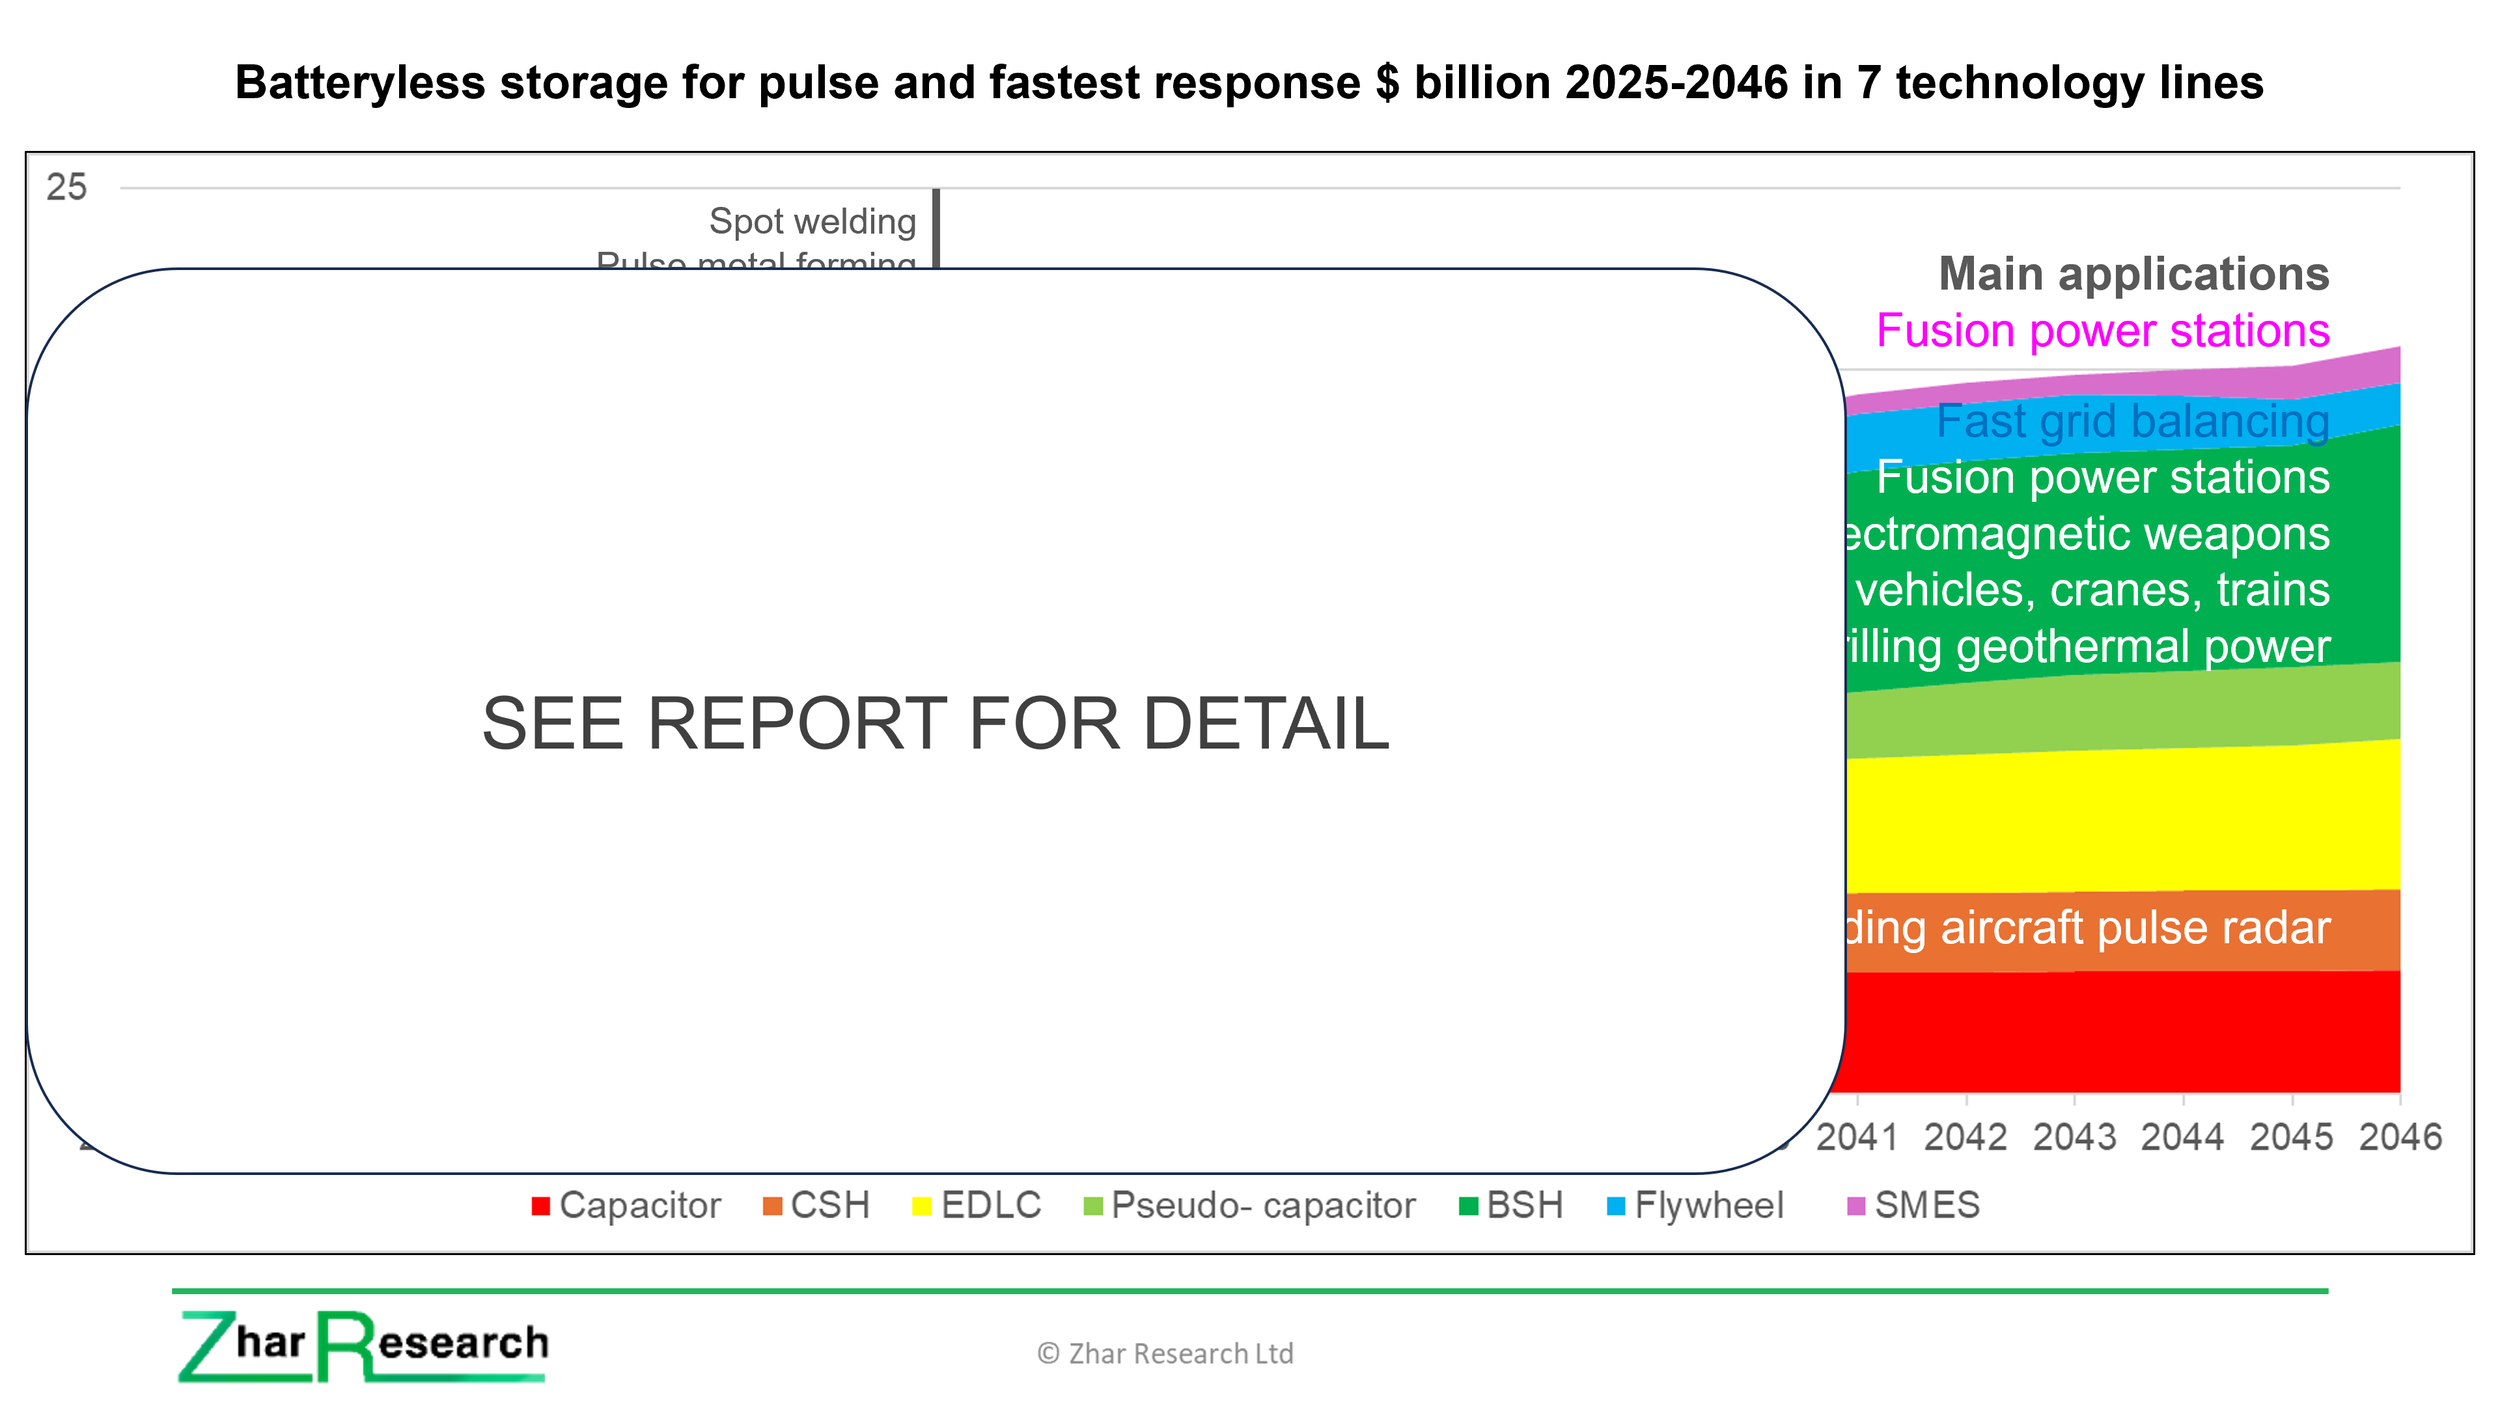Click the Spot welding annotation text

click(812, 221)
